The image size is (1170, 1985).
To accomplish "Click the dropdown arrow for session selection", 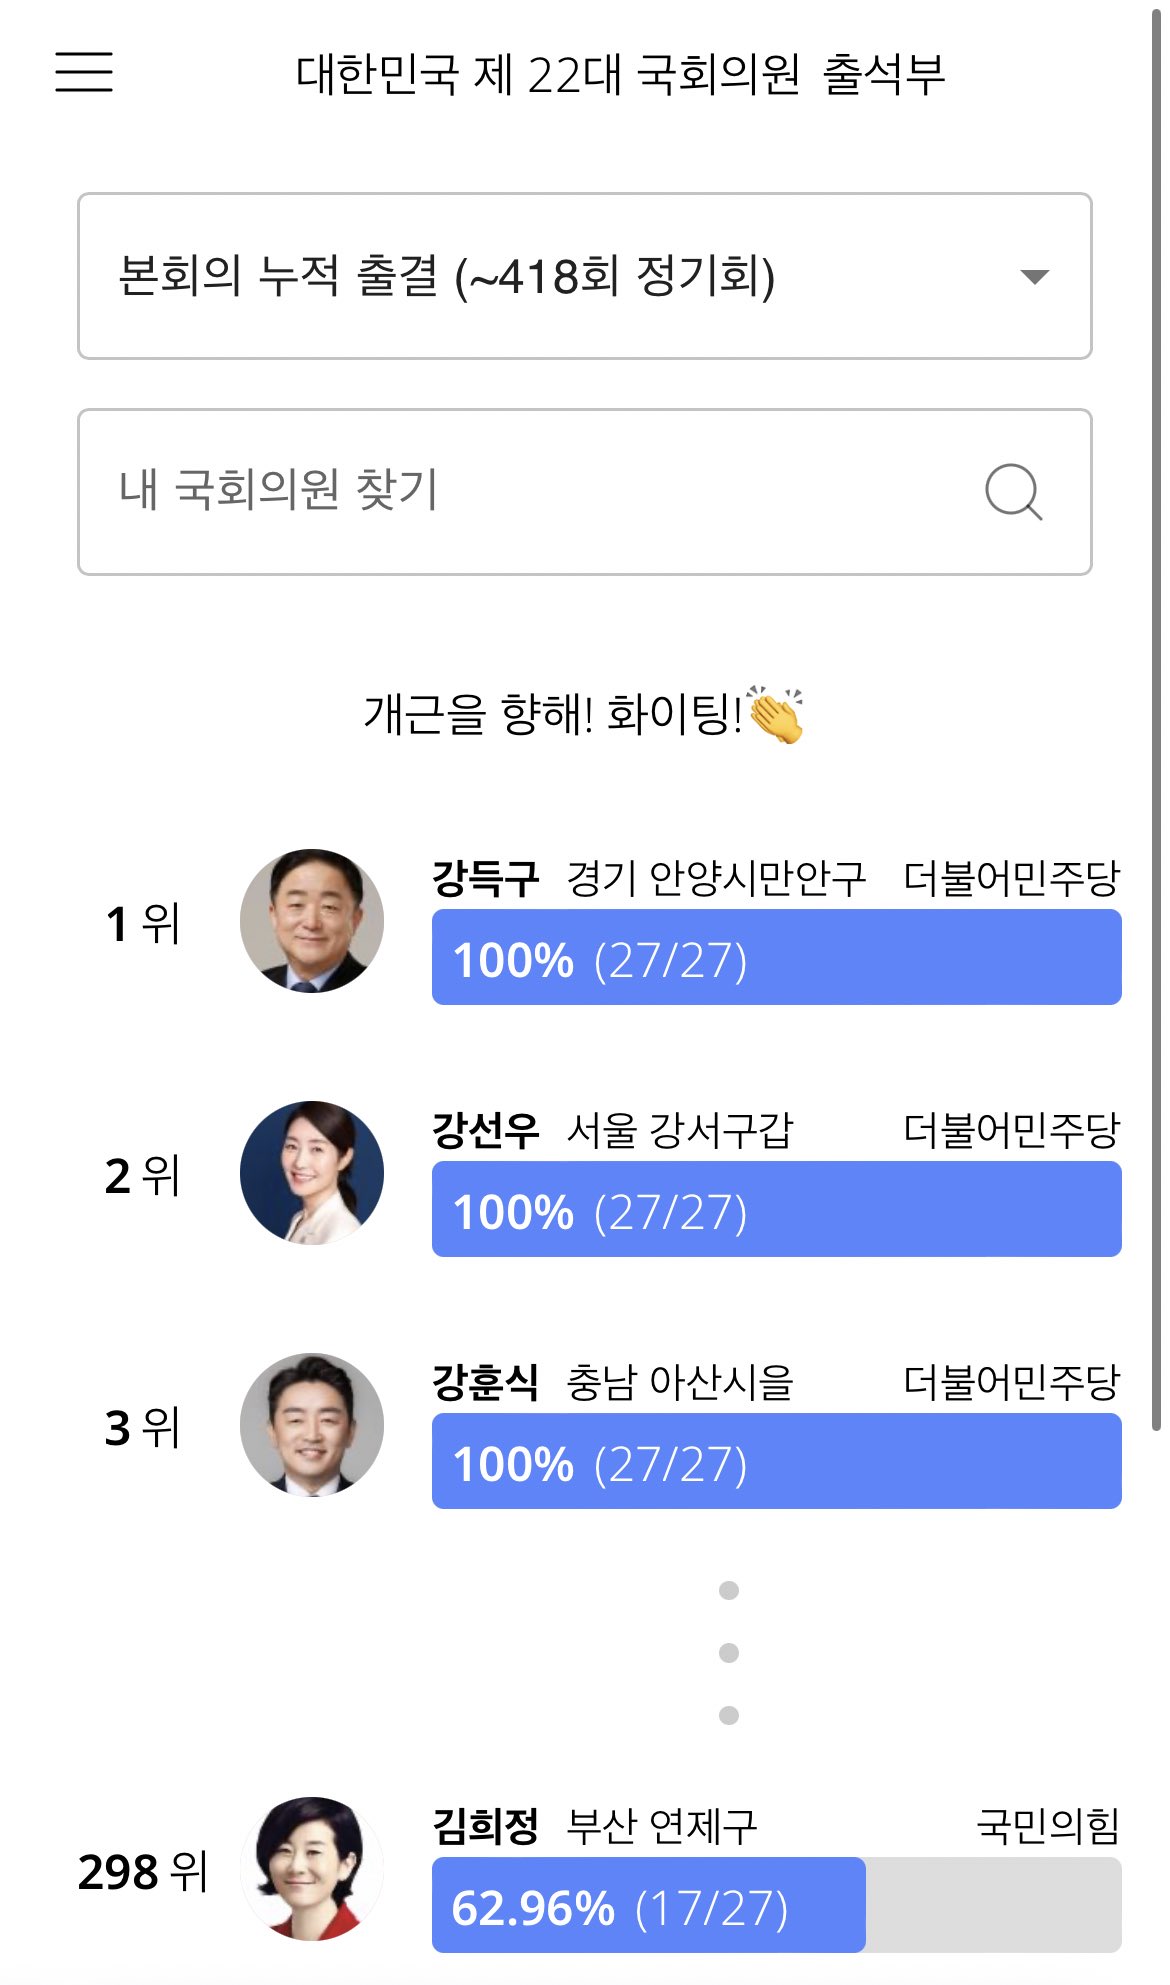I will pos(1034,277).
